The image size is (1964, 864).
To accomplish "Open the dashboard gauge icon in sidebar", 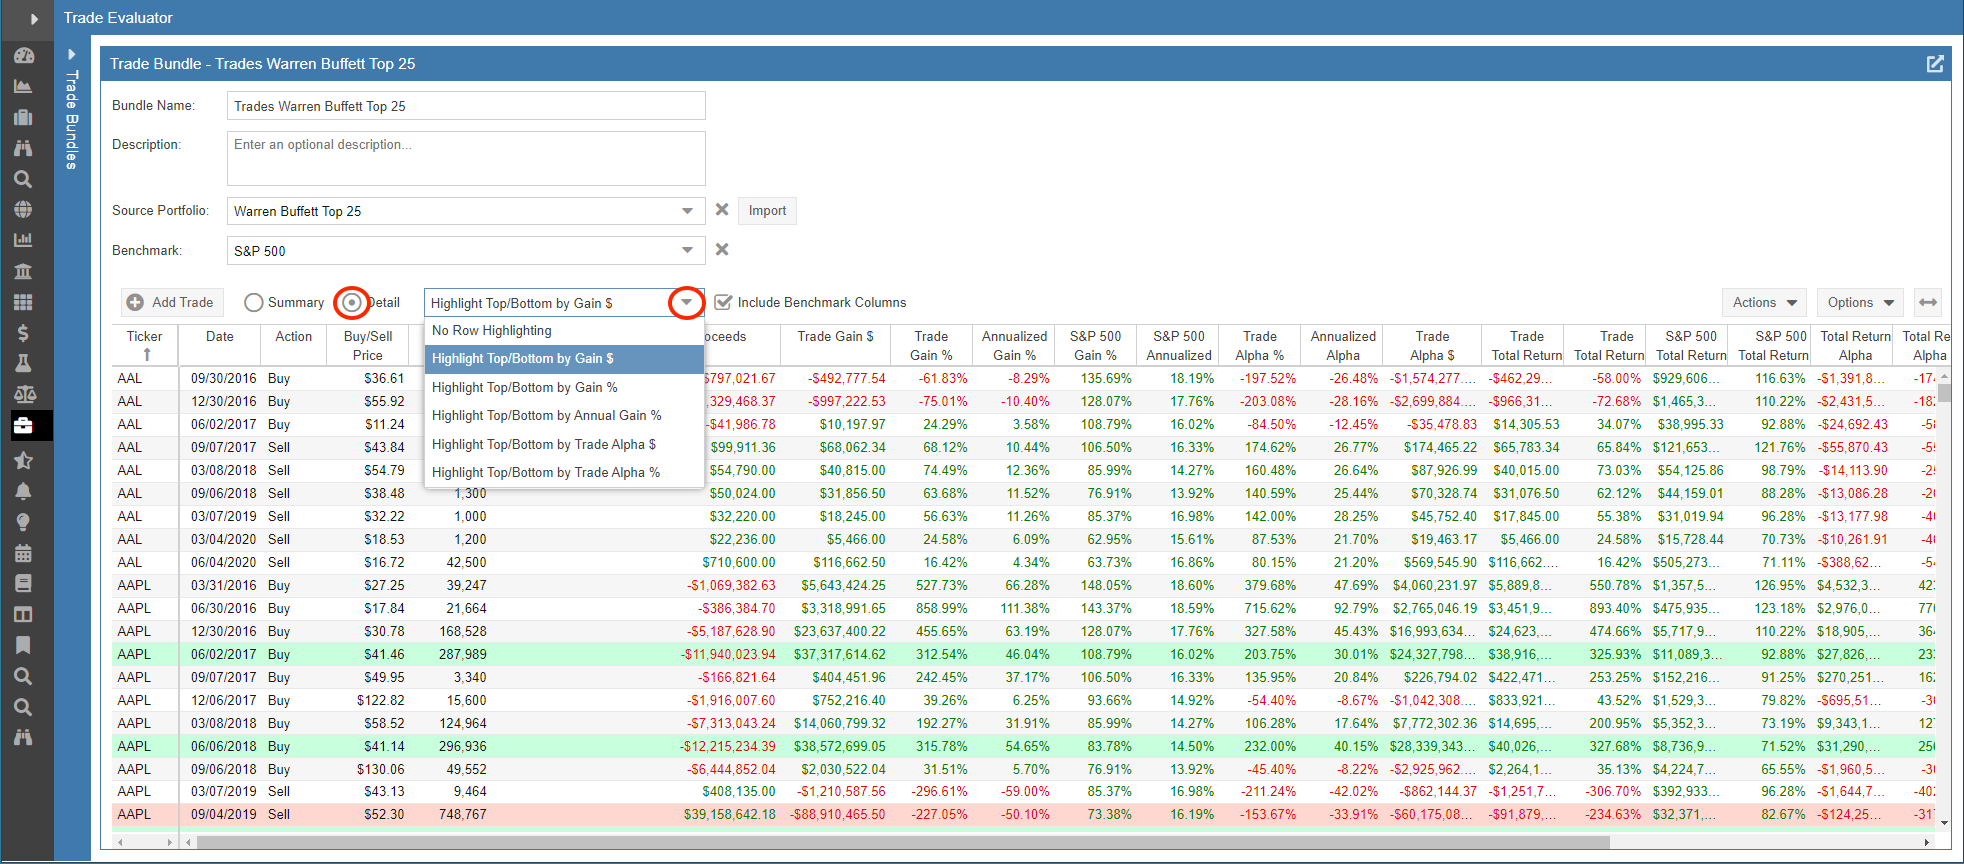I will tap(24, 56).
